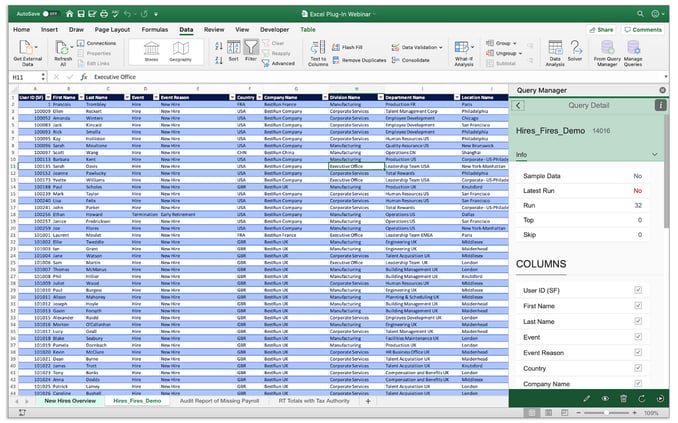Image resolution: width=678 pixels, height=423 pixels.
Task: Open the Last Name header filter dropdown
Action: [x=127, y=97]
